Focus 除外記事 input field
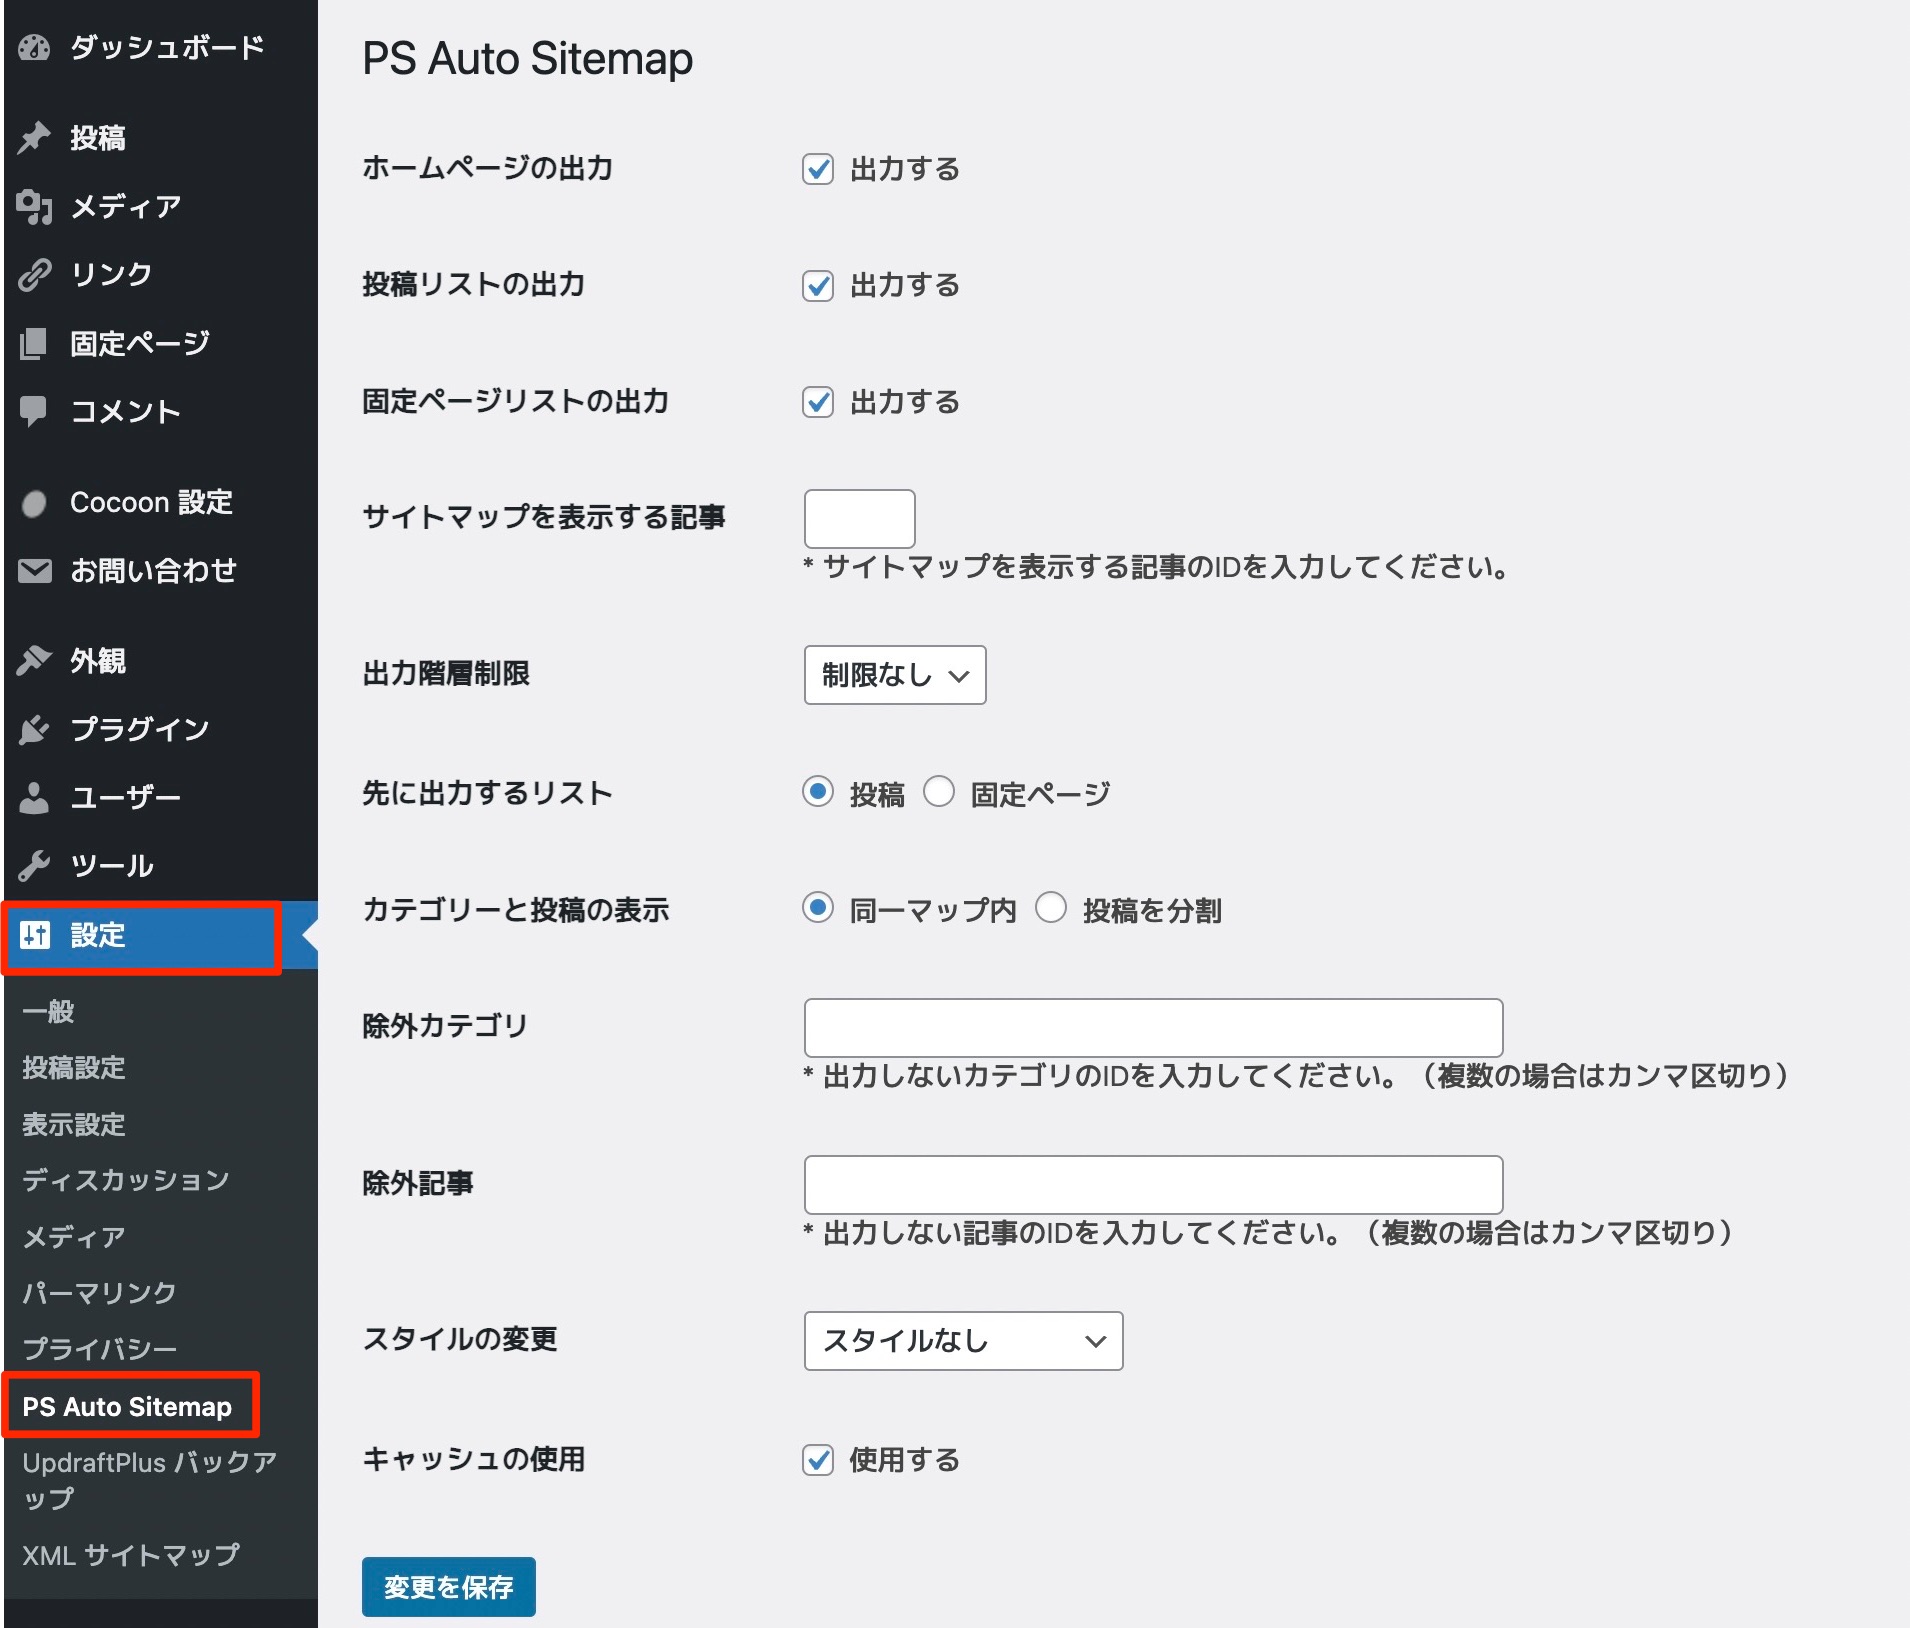 (1153, 1185)
